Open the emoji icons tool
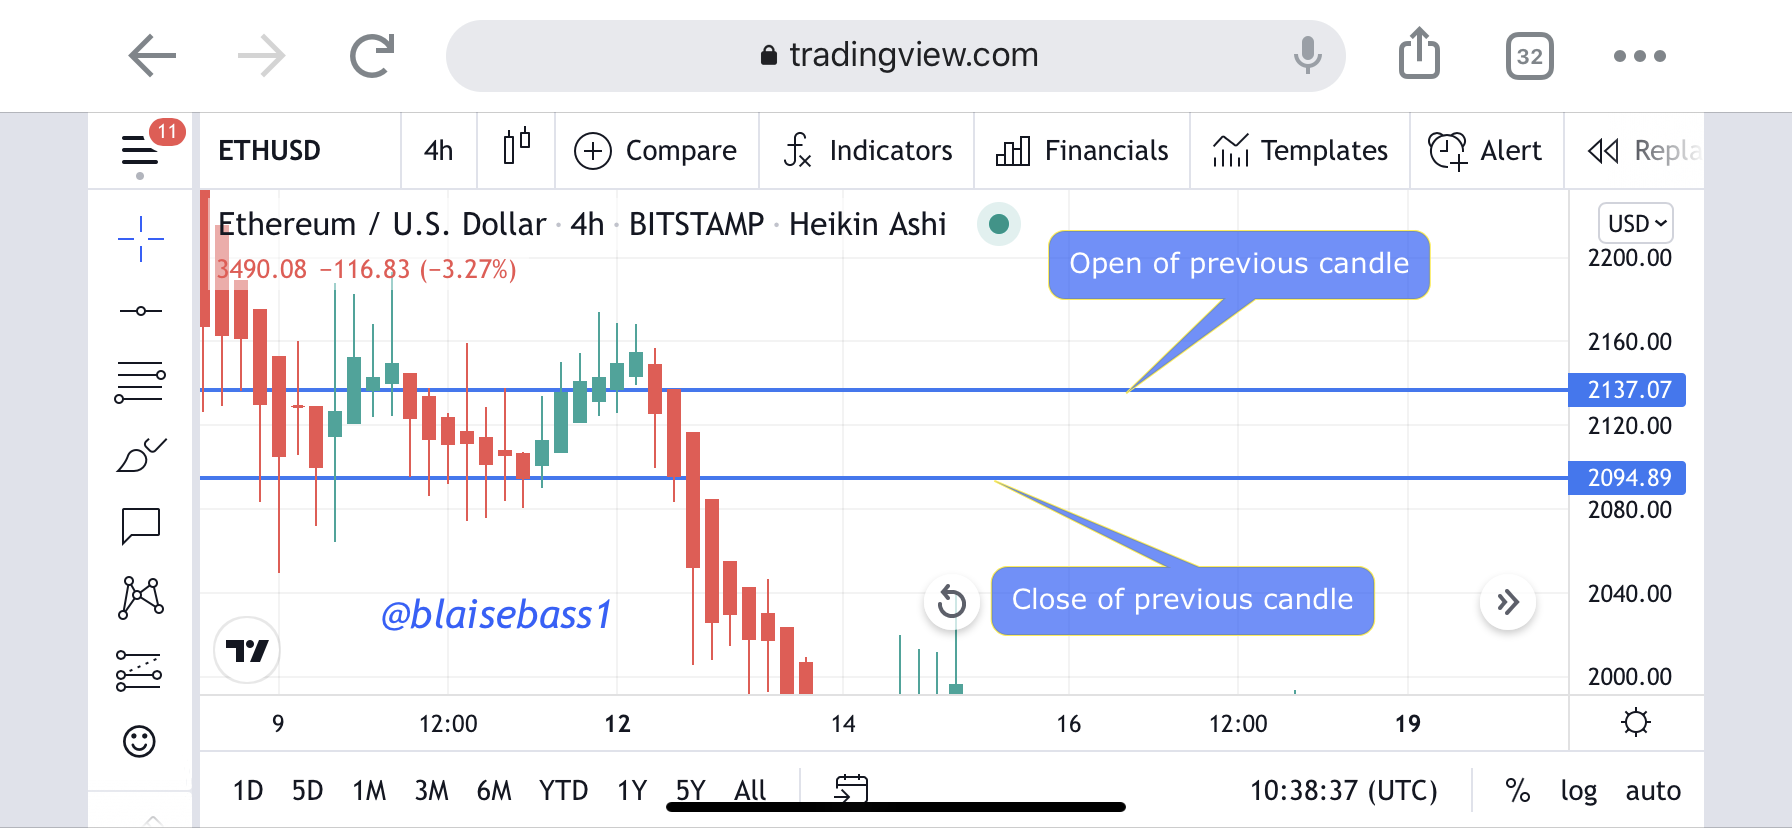 [139, 741]
